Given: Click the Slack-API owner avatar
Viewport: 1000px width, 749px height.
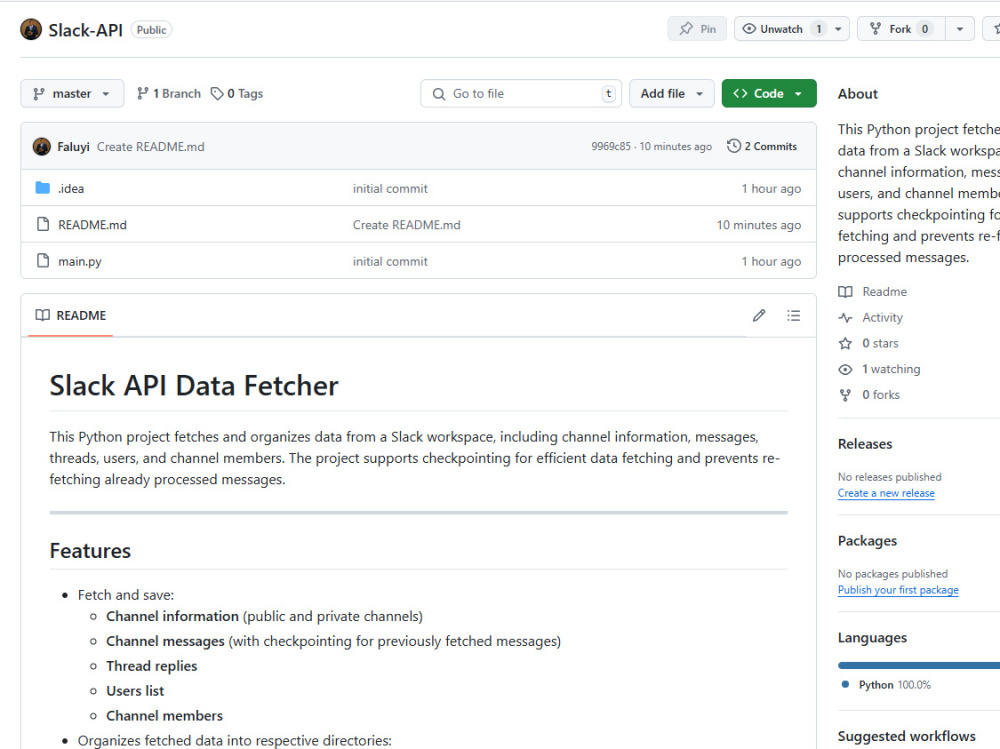Looking at the screenshot, I should [31, 29].
